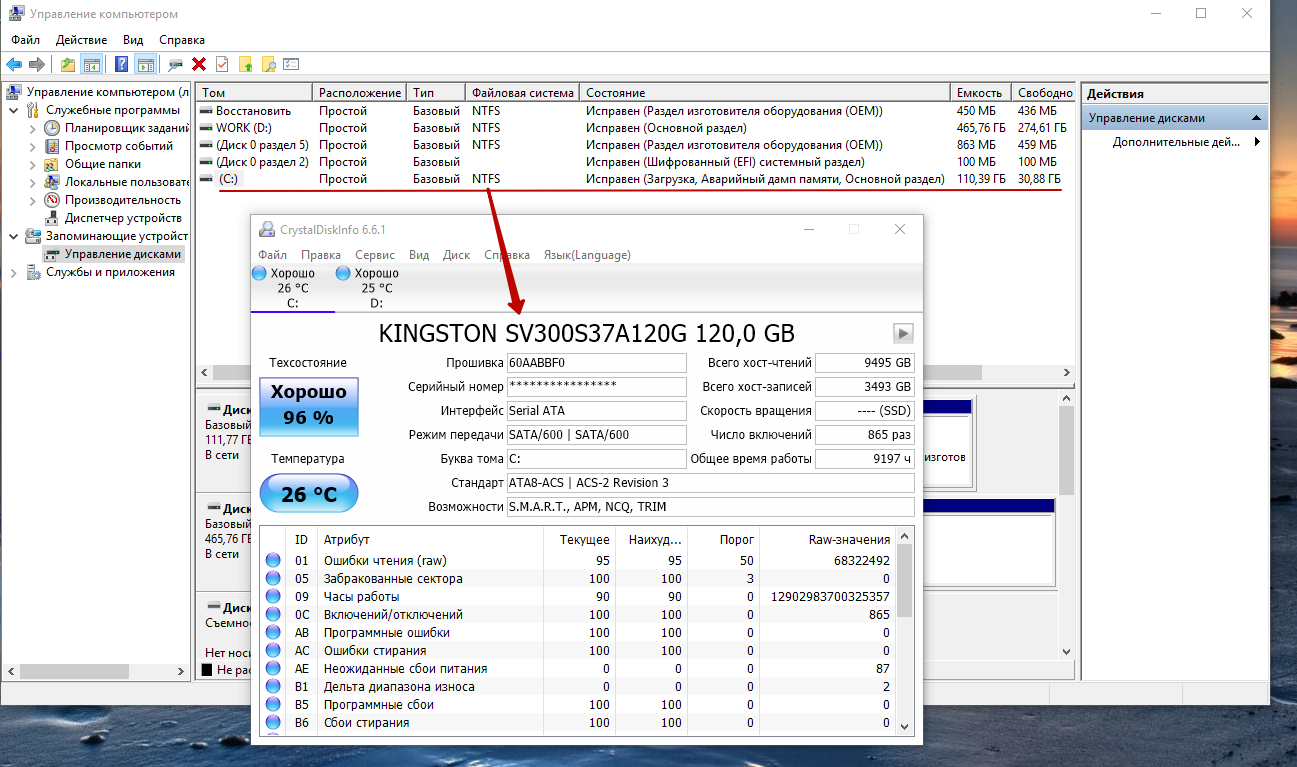Click the Прошивка field showing 60AABBF0
Image resolution: width=1297 pixels, height=767 pixels.
point(597,362)
